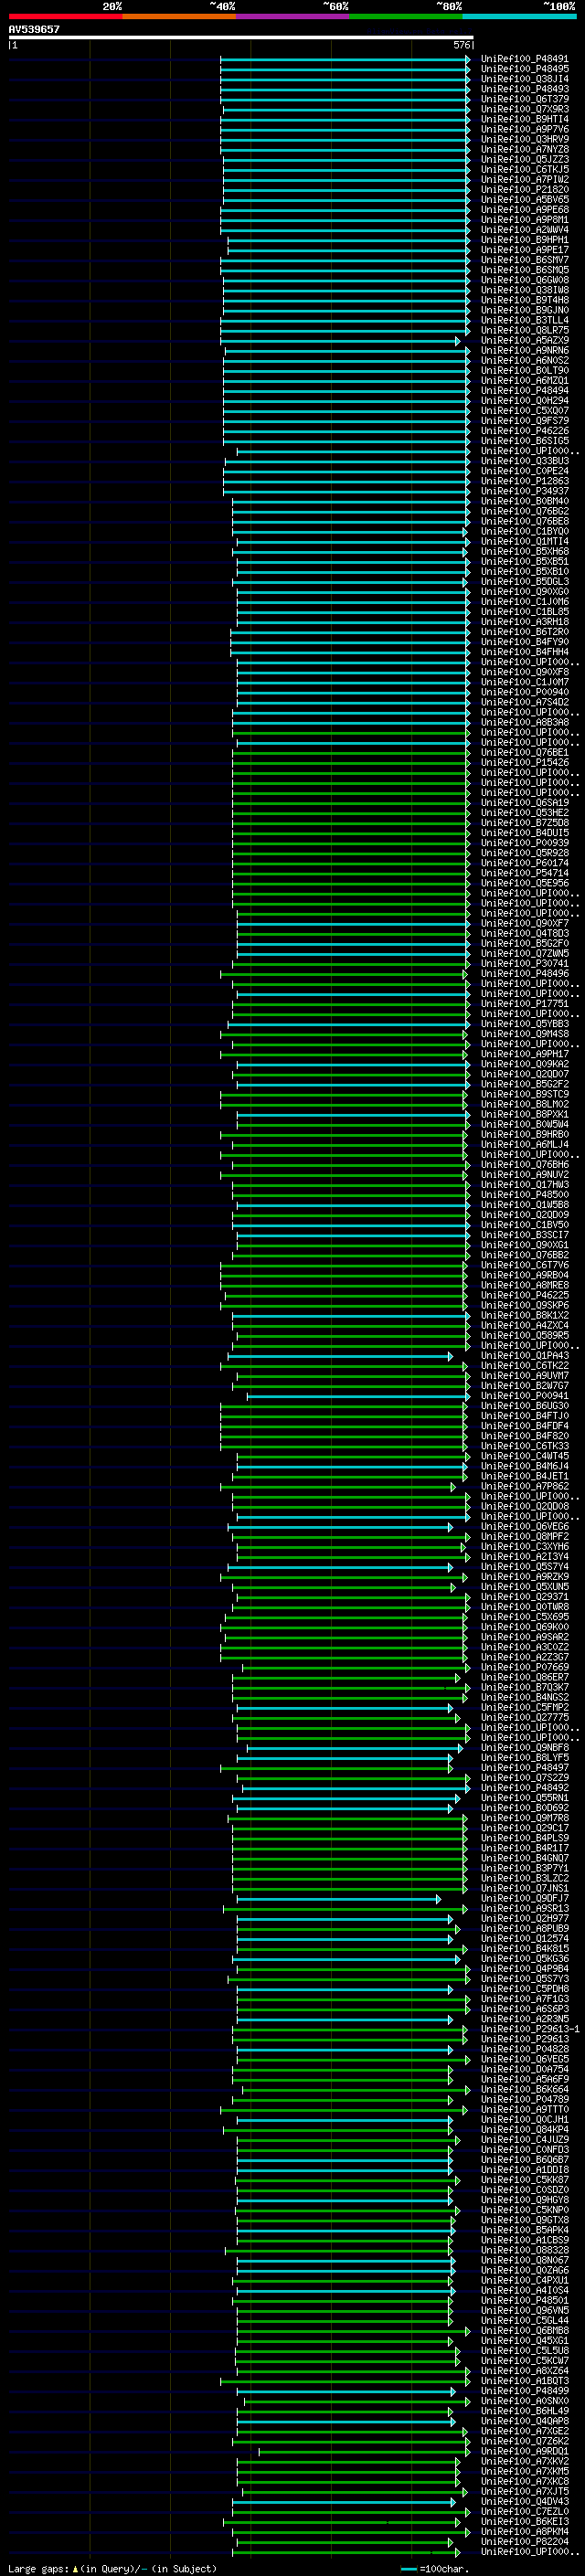Choose hit UniRef100_B4JET1
Viewport: 585px width, 2576px height.
point(525,1475)
